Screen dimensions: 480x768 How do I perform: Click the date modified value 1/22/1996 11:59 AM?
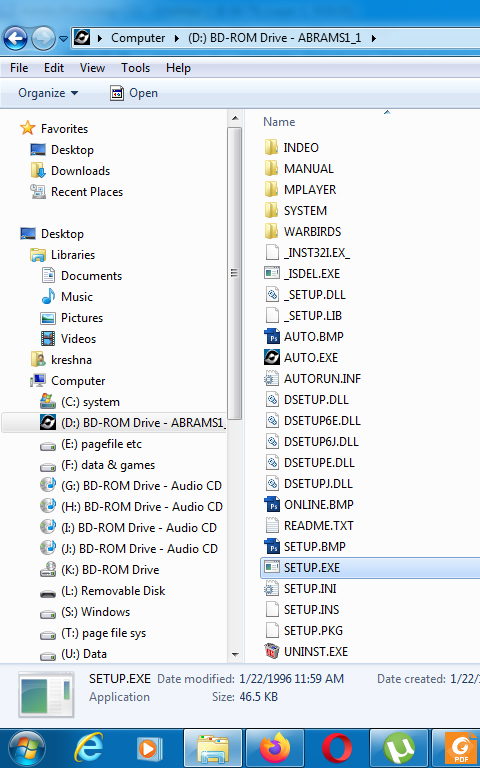click(x=291, y=679)
